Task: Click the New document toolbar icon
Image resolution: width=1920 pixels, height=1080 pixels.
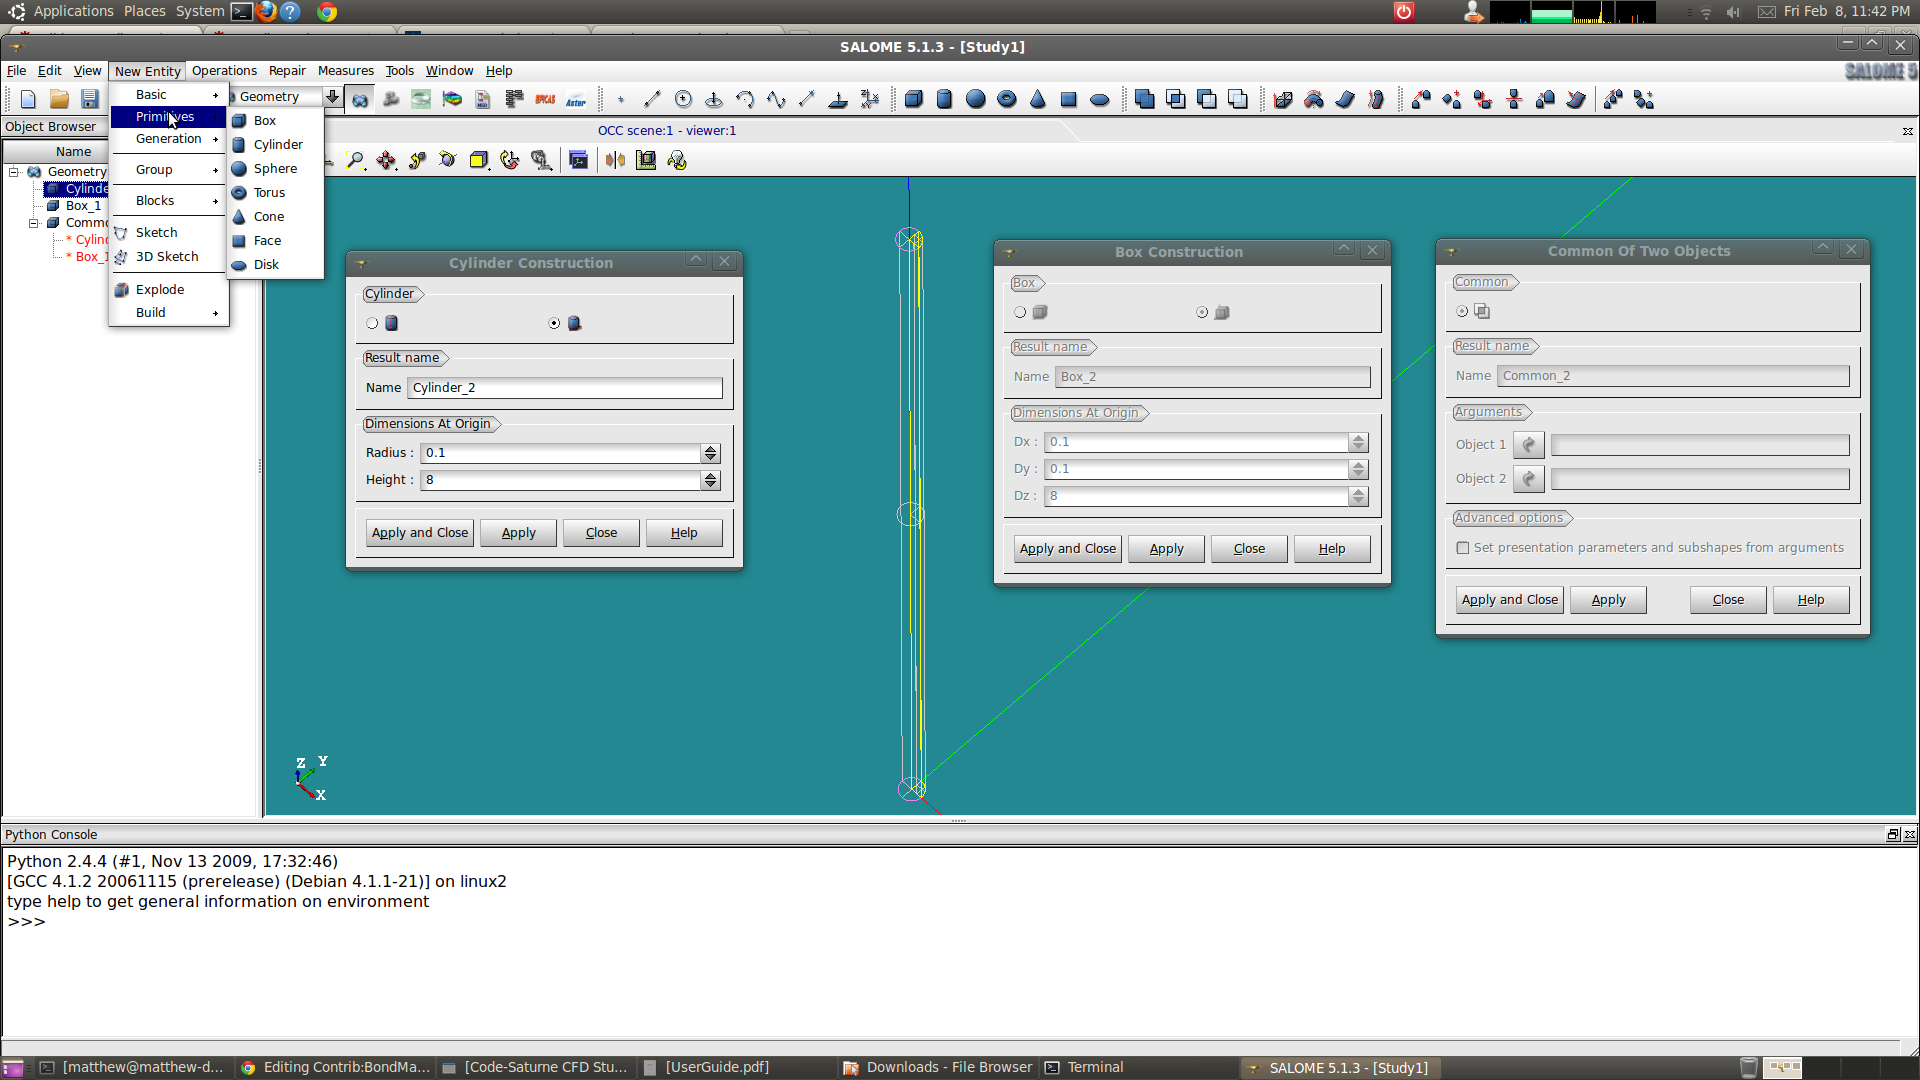Action: coord(28,99)
